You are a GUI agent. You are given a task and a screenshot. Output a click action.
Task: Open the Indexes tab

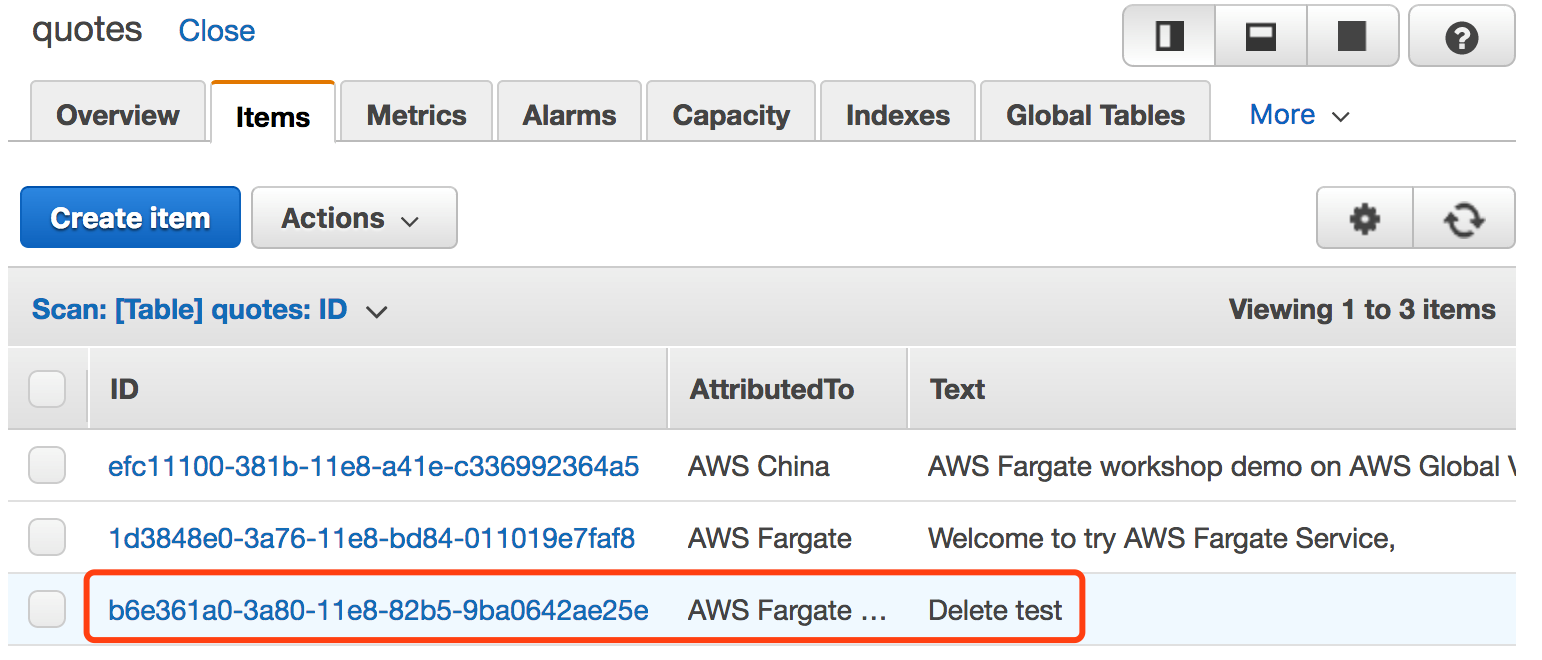tap(897, 115)
